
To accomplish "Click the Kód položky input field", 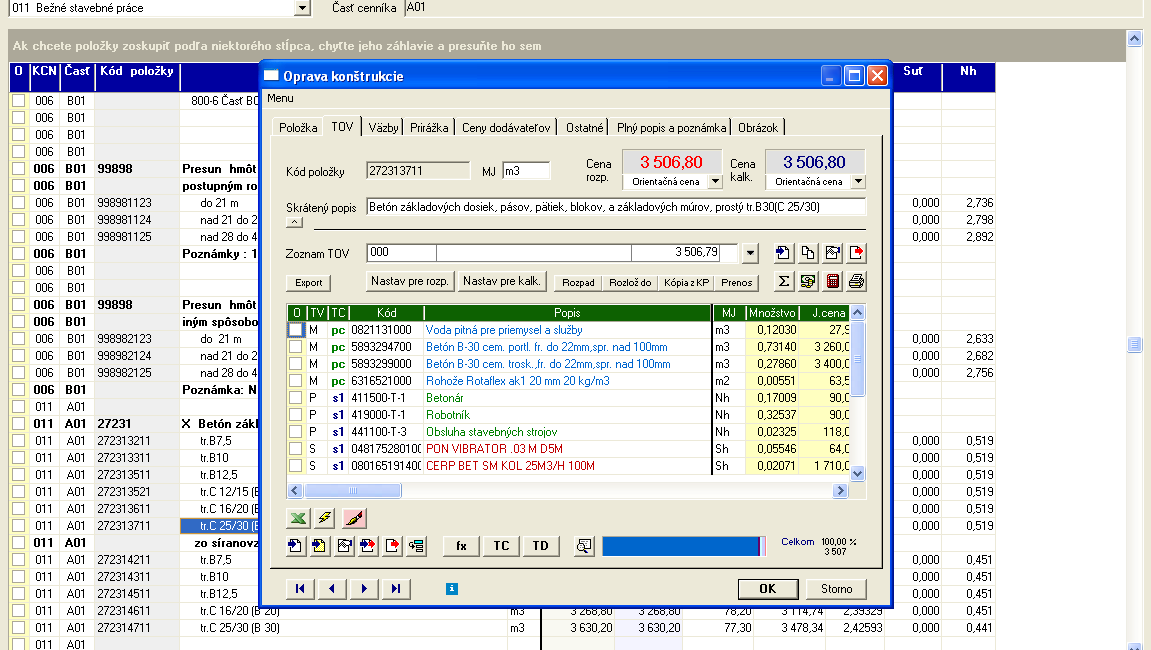I will 418,171.
